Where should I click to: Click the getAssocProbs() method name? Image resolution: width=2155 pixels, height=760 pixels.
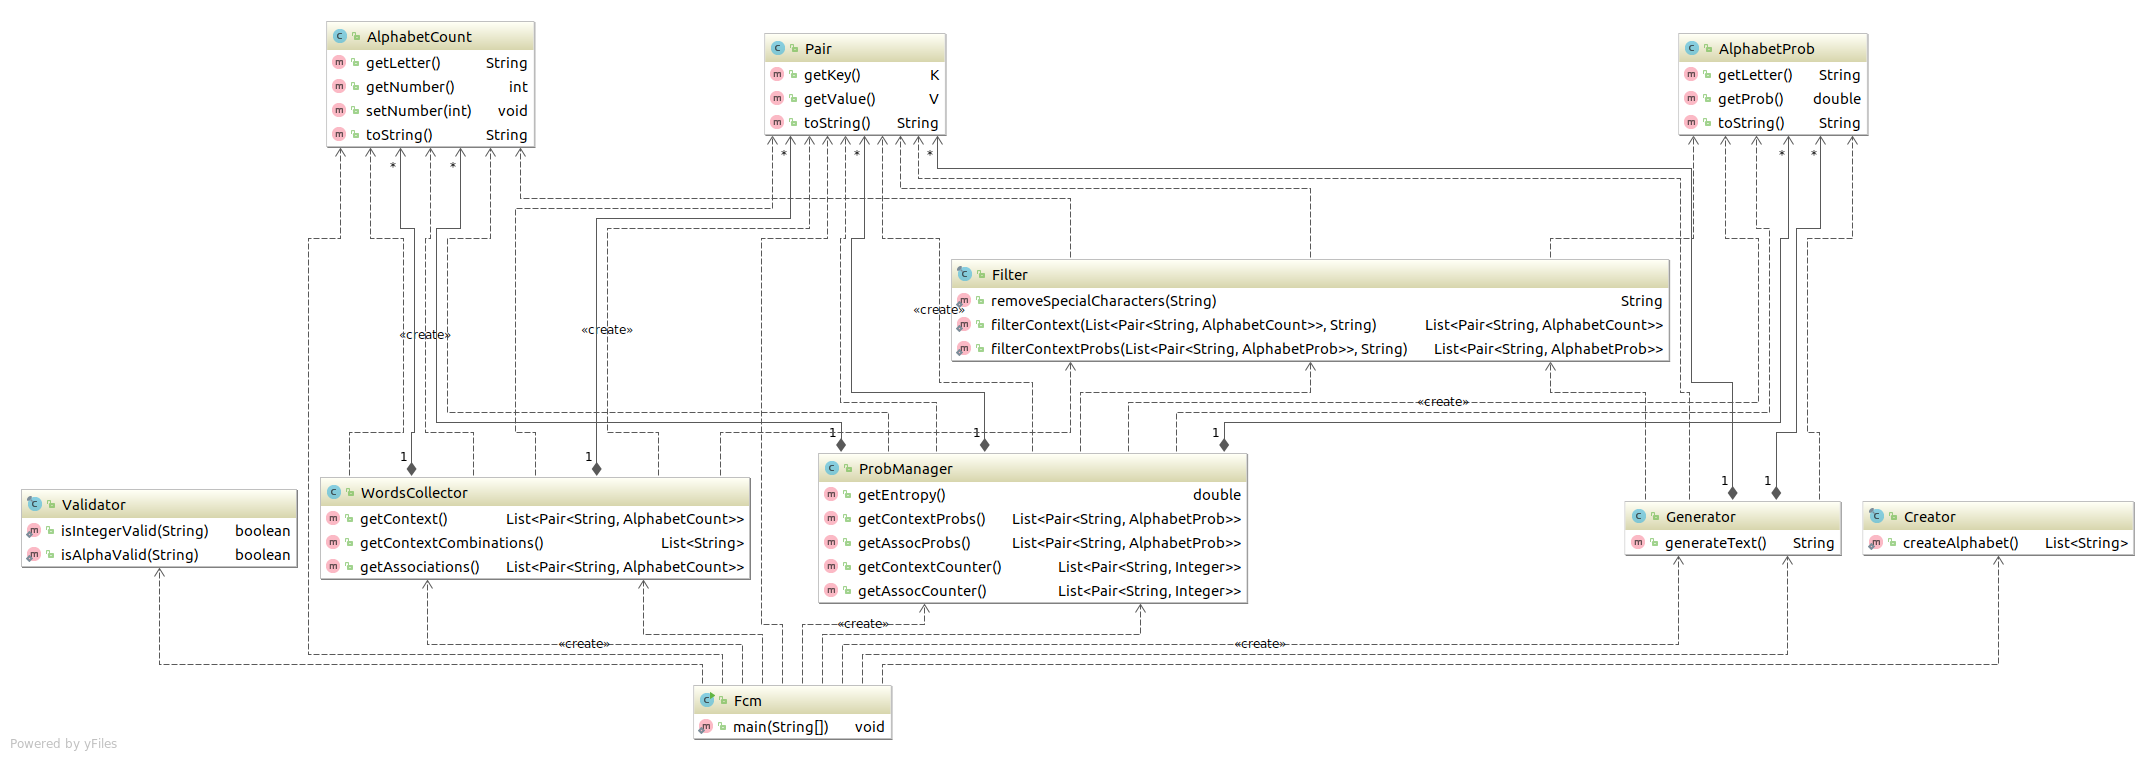click(914, 543)
